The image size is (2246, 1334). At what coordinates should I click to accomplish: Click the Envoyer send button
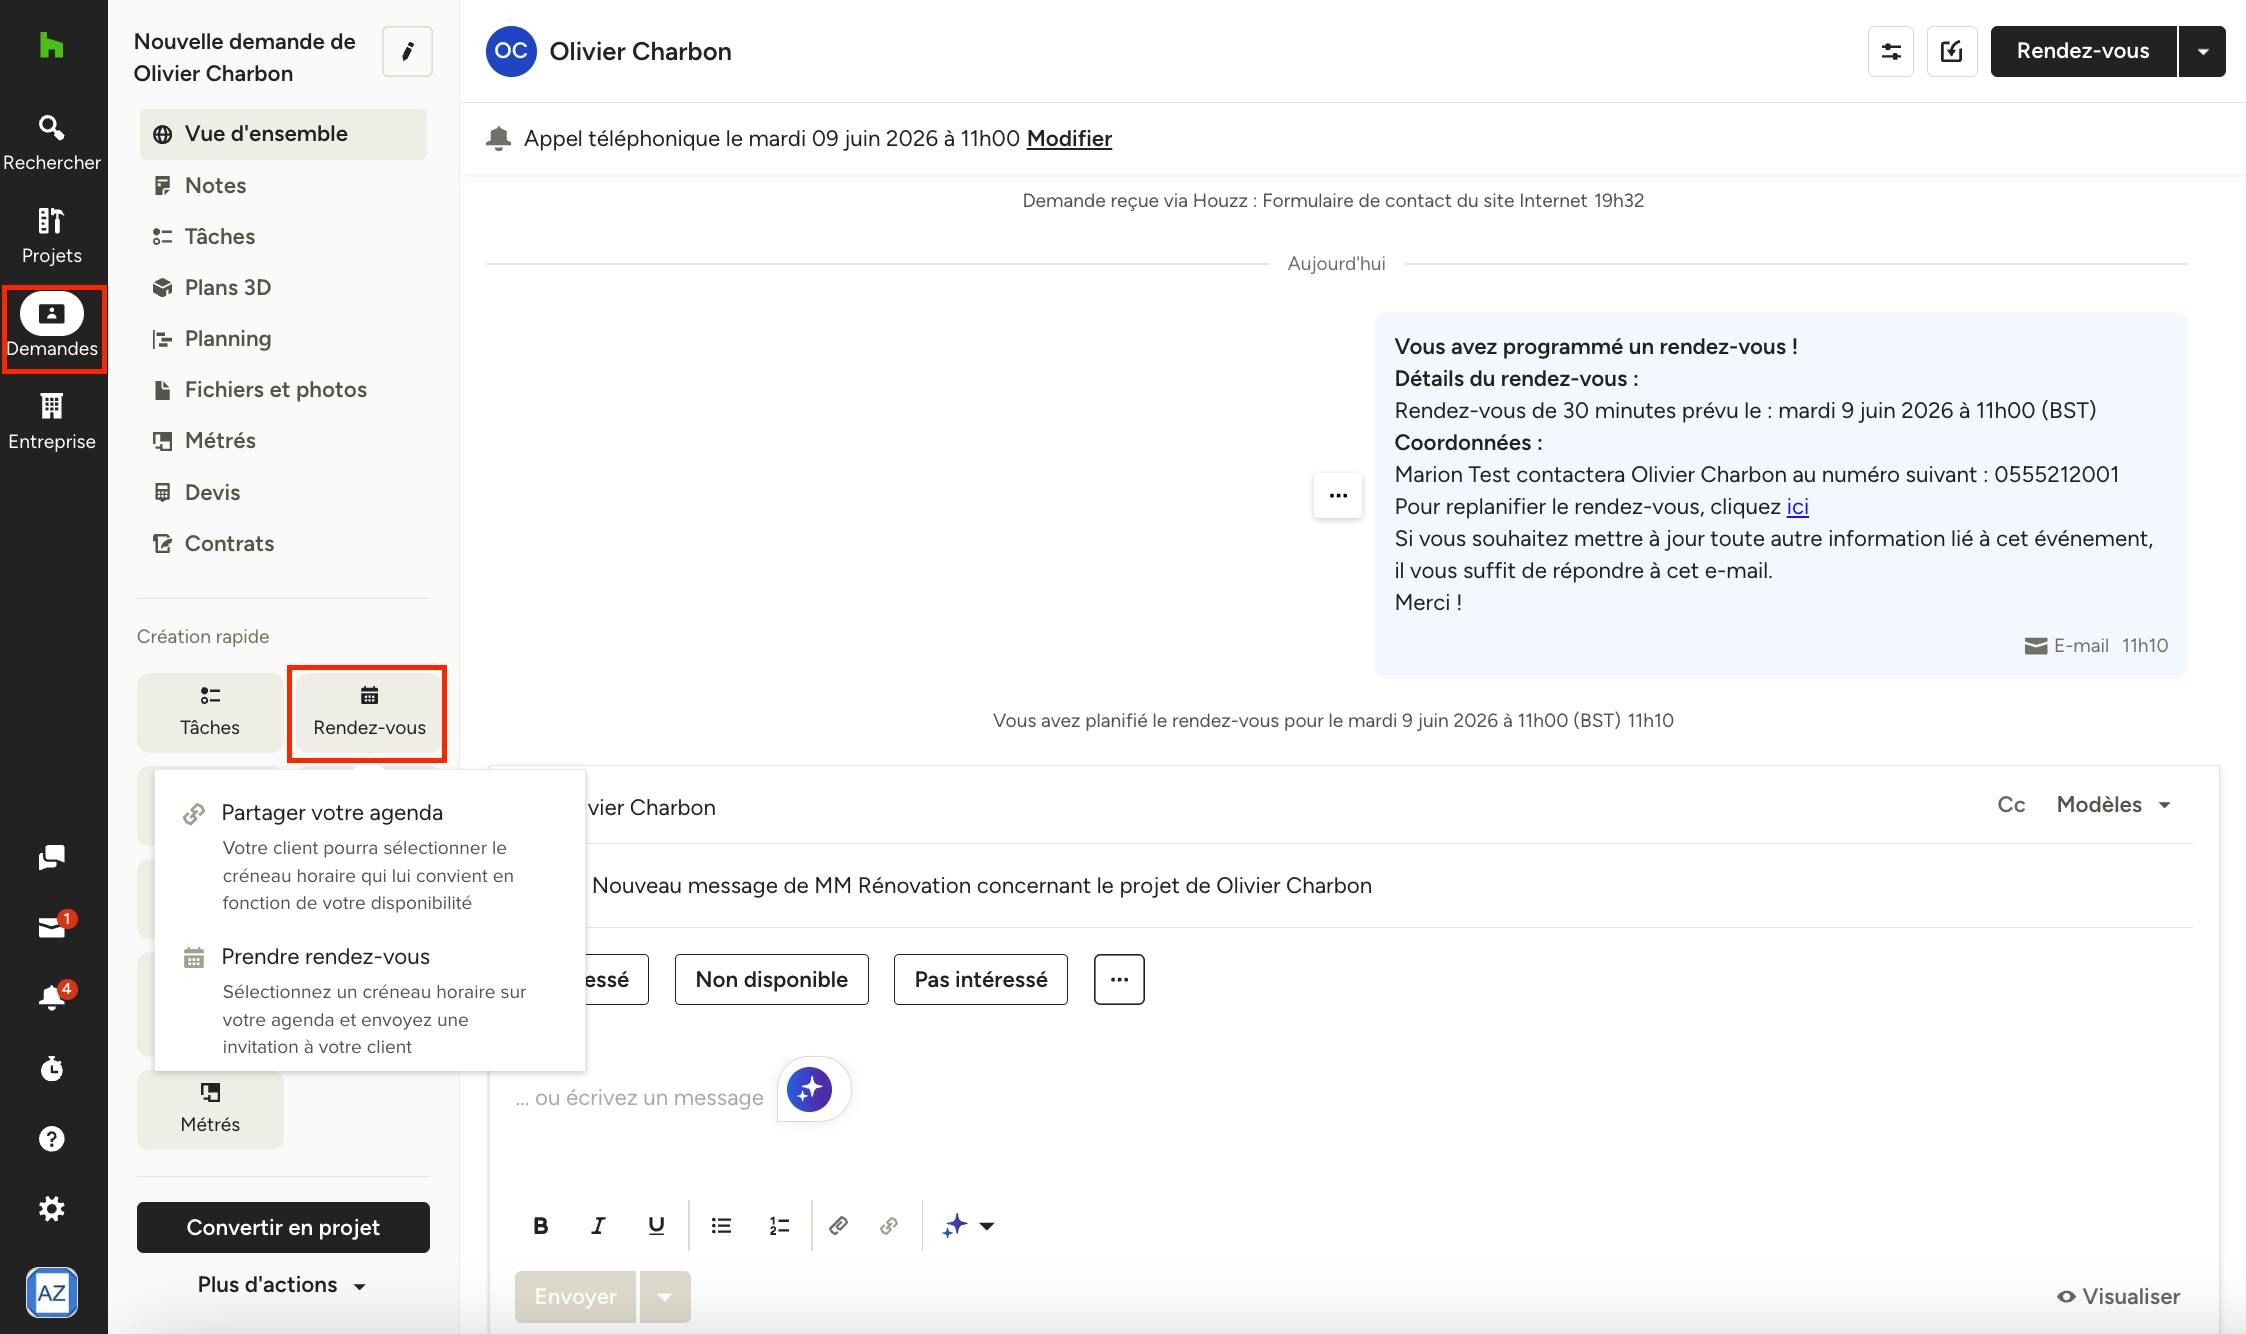pyautogui.click(x=575, y=1297)
